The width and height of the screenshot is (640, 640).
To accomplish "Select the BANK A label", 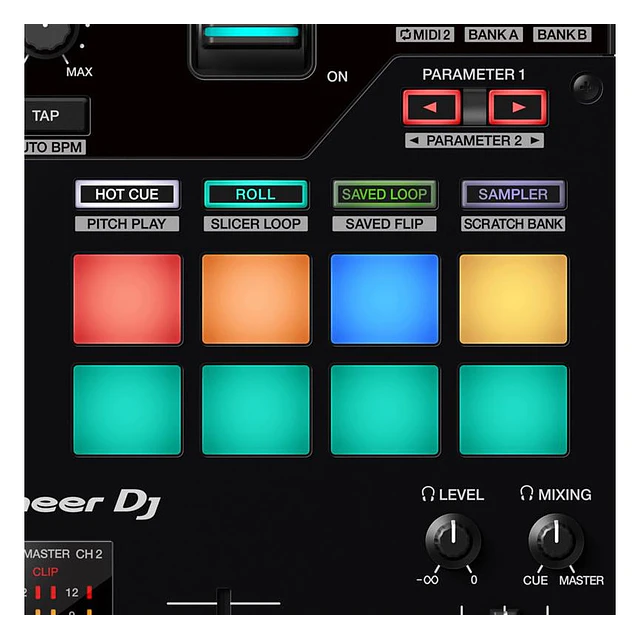I will point(494,35).
